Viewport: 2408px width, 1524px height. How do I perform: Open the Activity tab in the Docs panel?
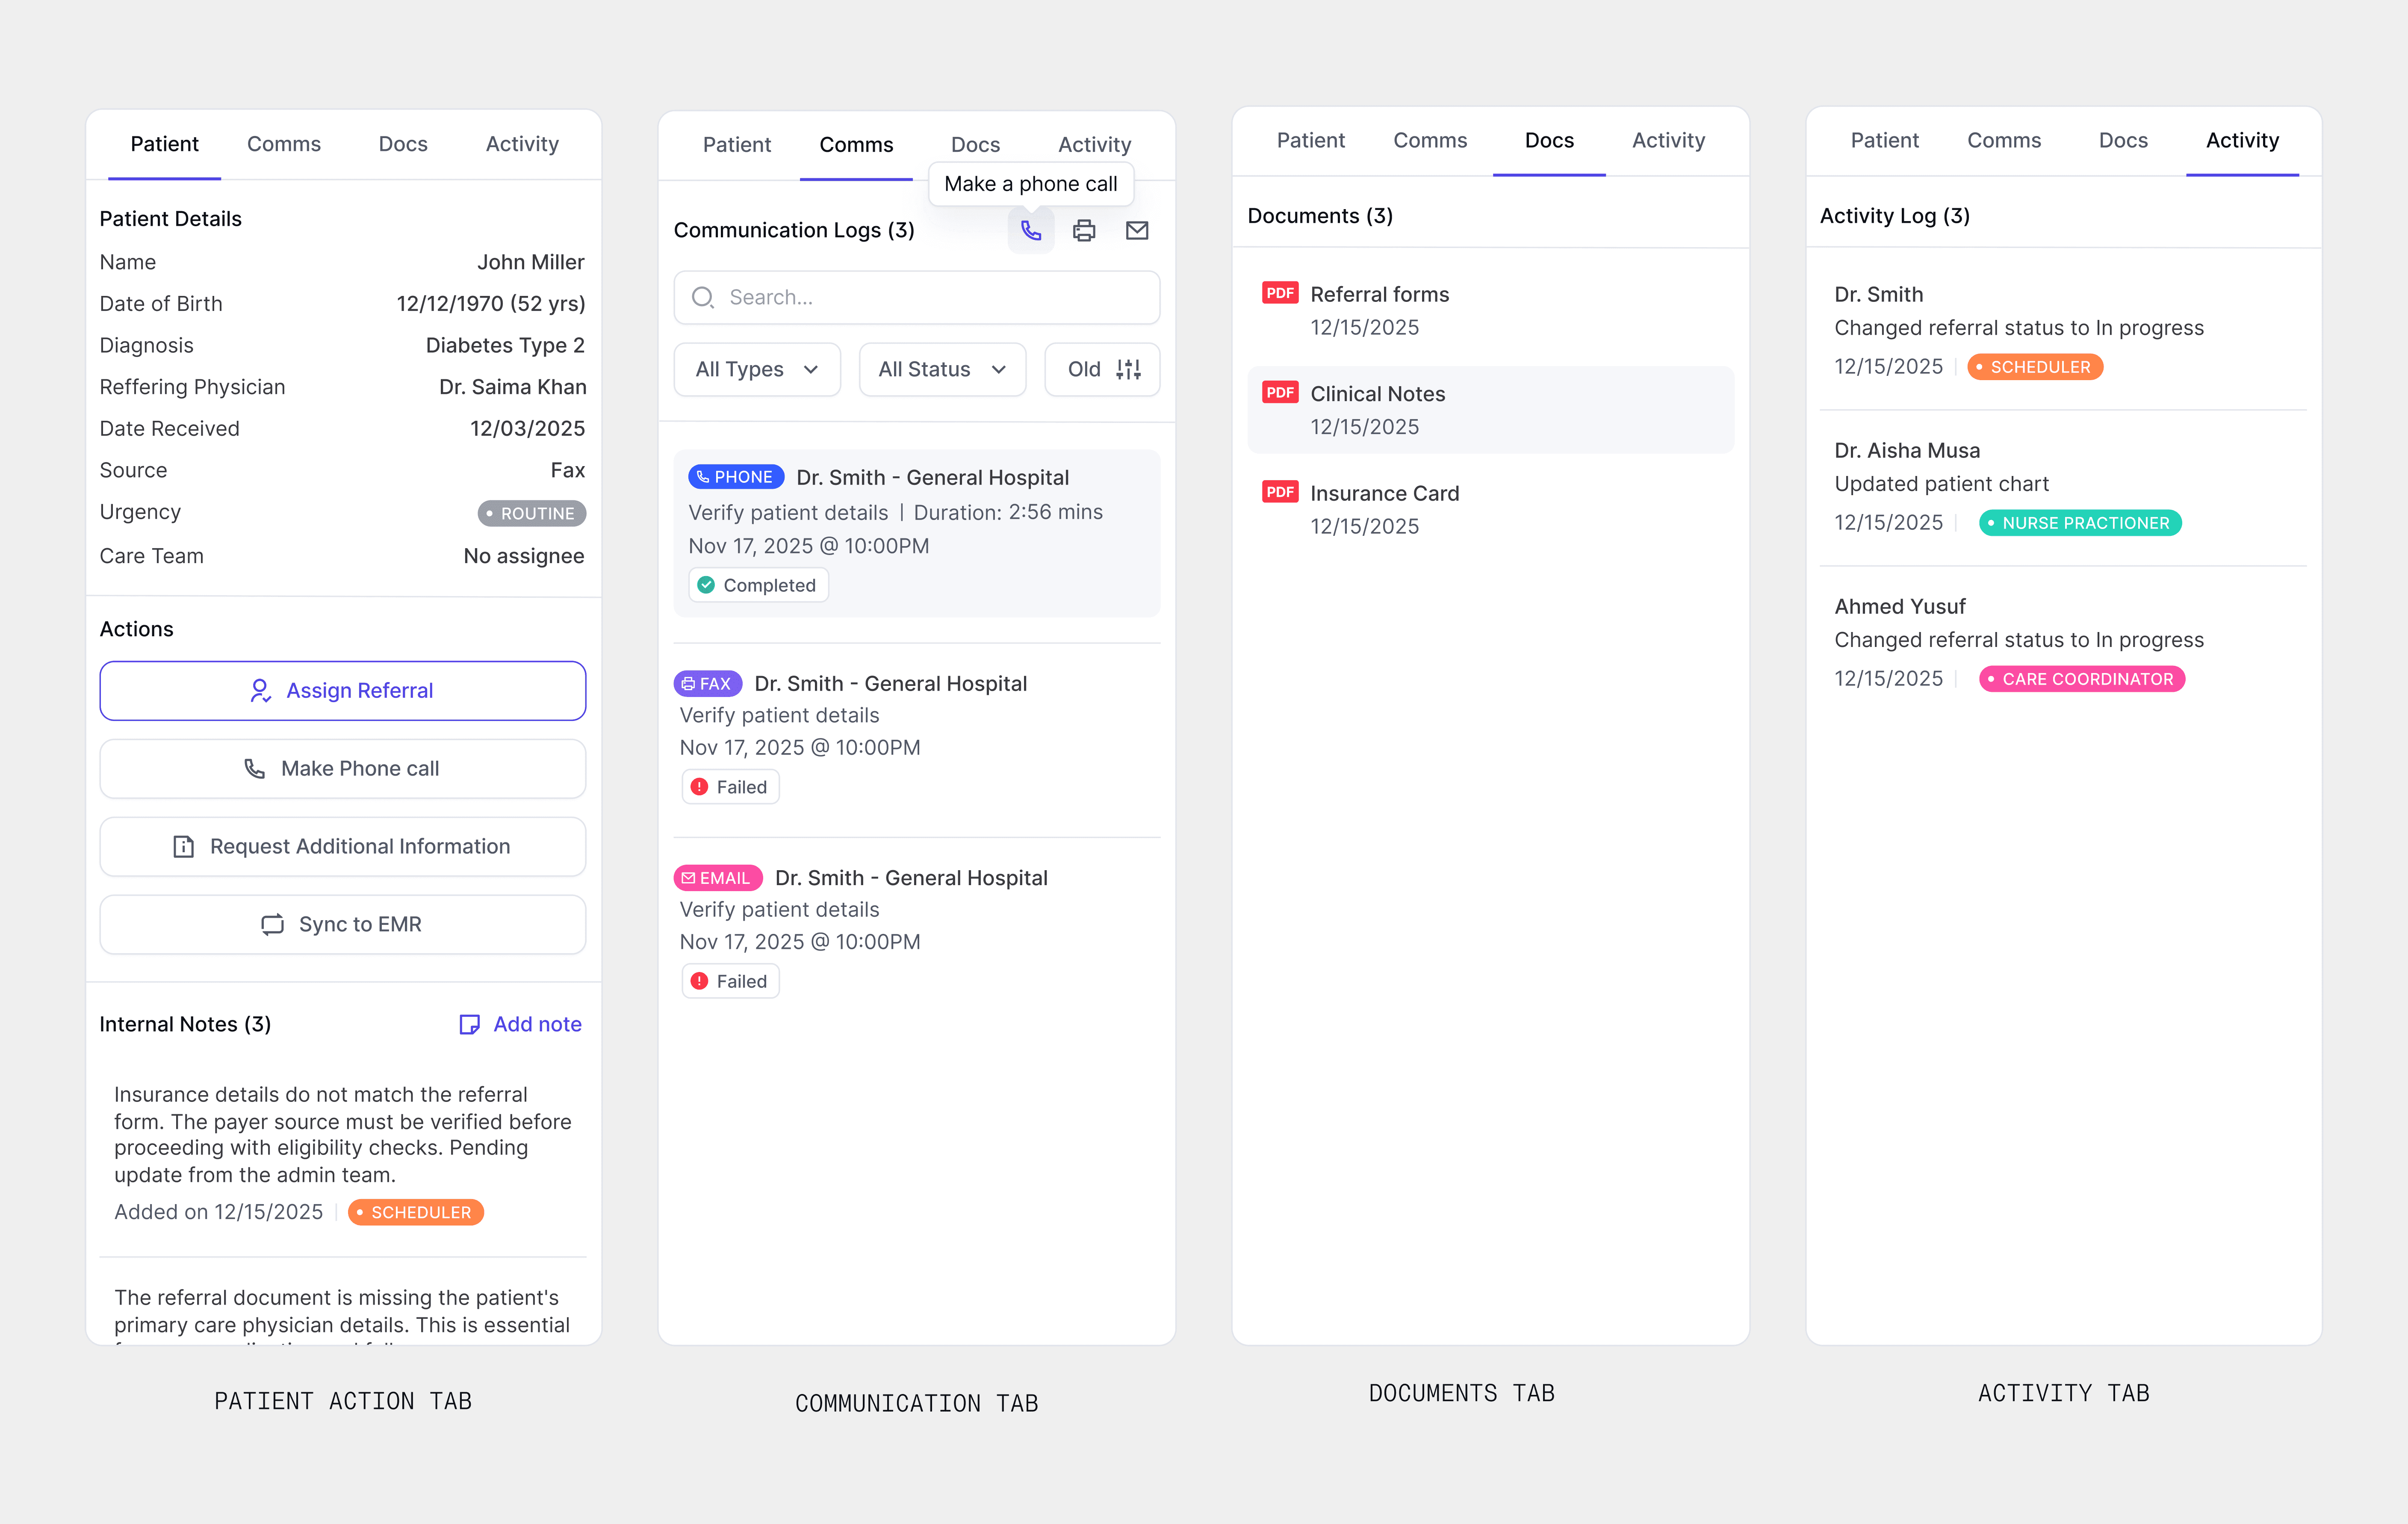pyautogui.click(x=1668, y=140)
